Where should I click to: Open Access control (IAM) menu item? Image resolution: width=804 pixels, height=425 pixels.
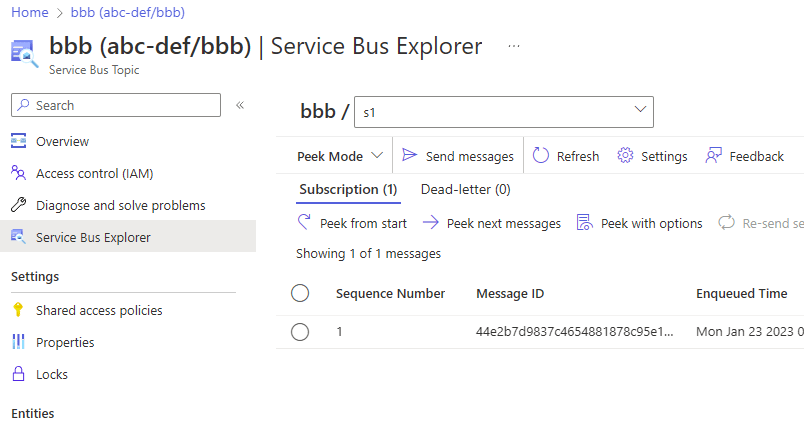coord(94,174)
